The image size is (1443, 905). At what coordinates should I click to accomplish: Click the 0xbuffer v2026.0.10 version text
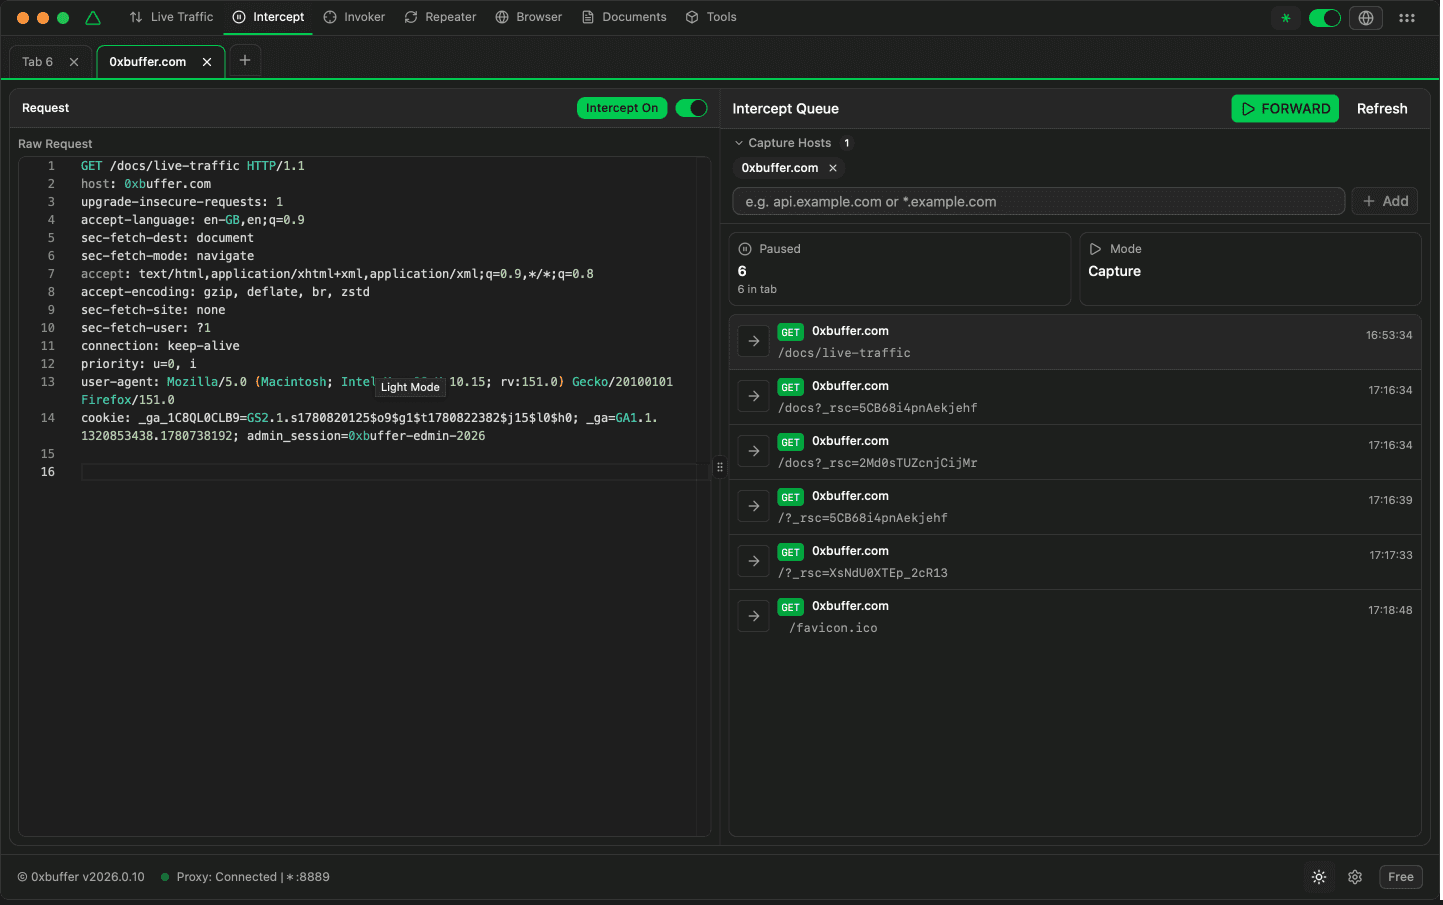point(81,877)
